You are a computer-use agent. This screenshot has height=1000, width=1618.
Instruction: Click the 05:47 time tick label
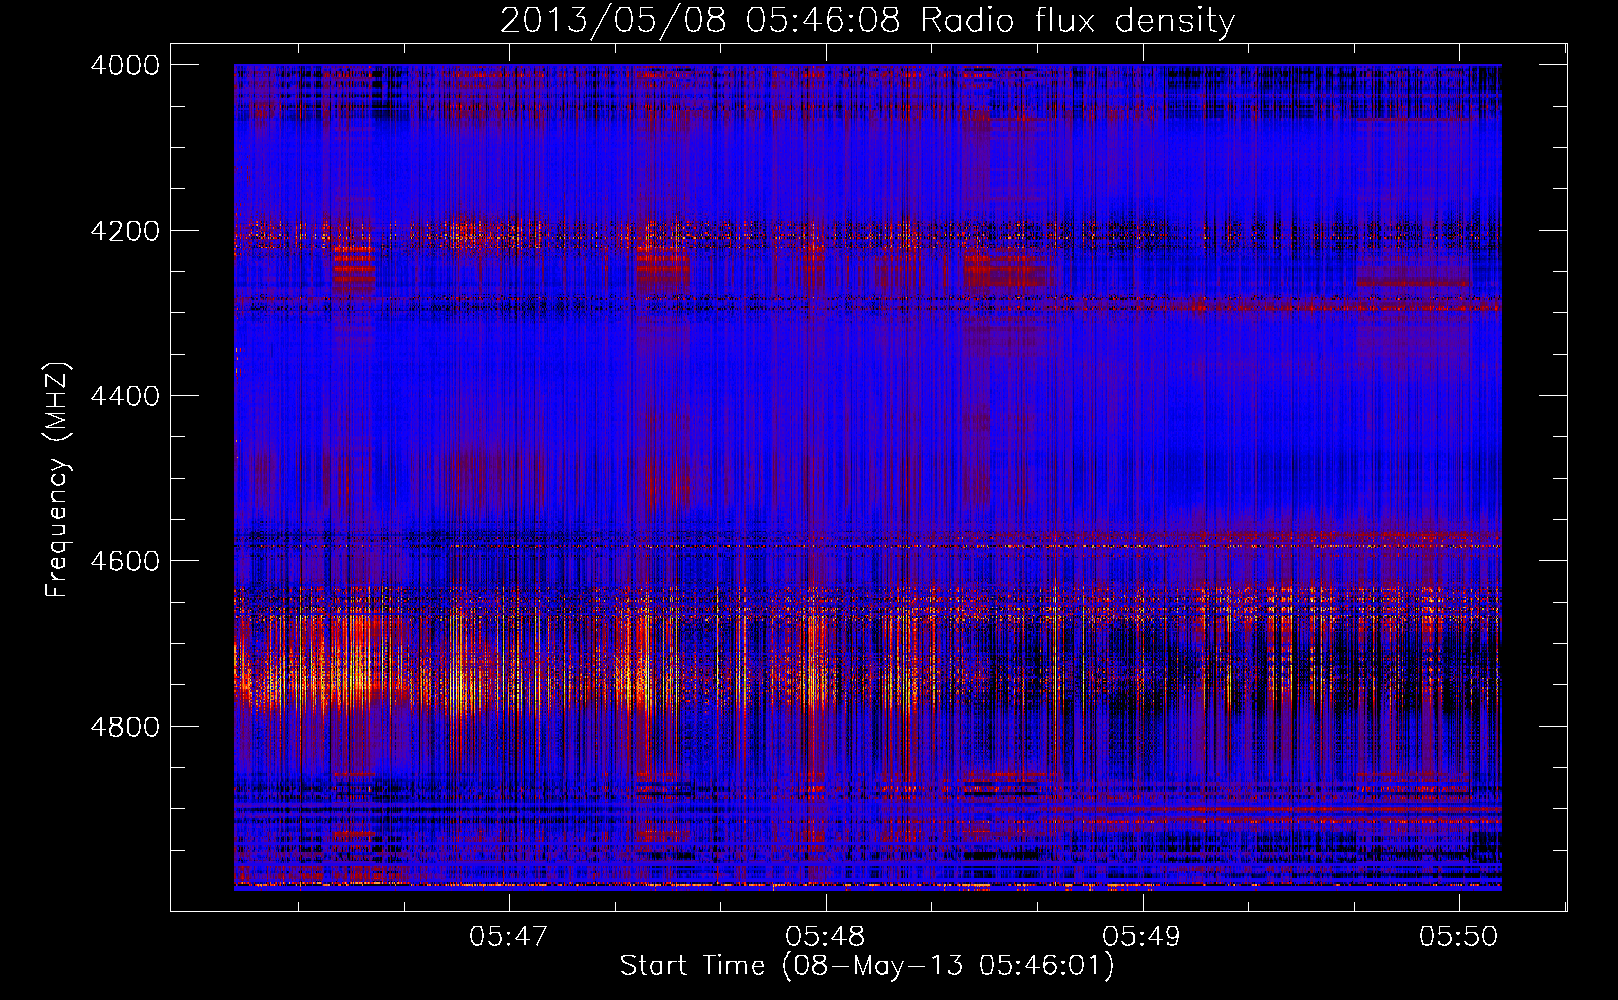509,937
